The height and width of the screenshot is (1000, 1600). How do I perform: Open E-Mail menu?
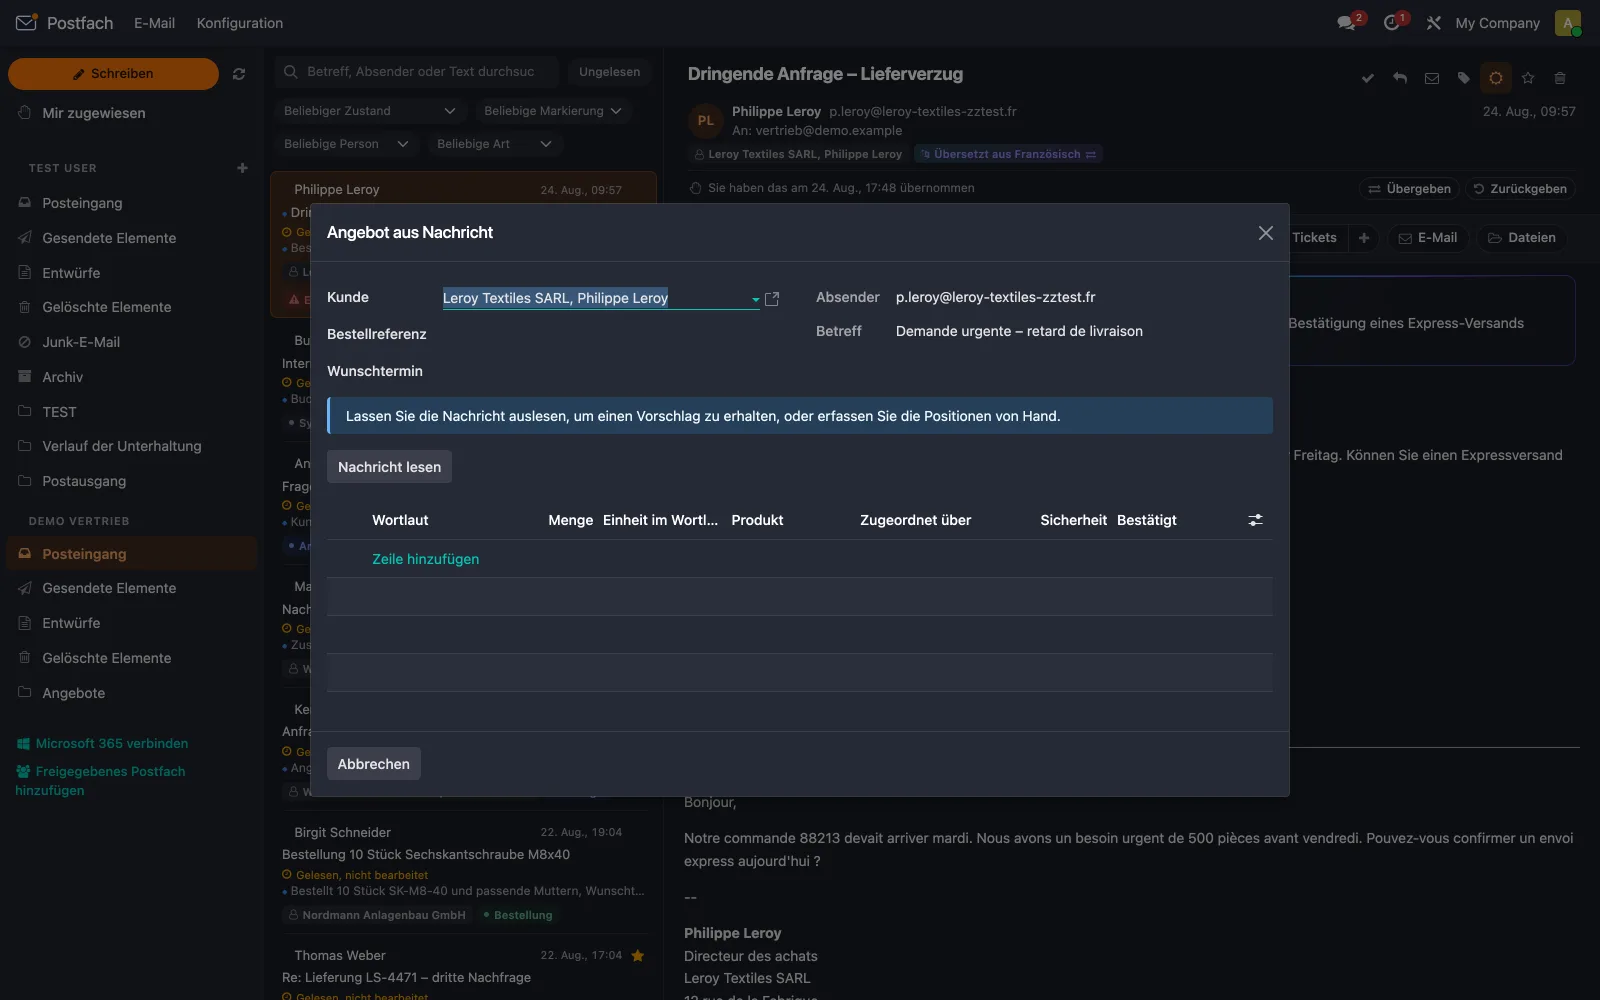point(155,23)
